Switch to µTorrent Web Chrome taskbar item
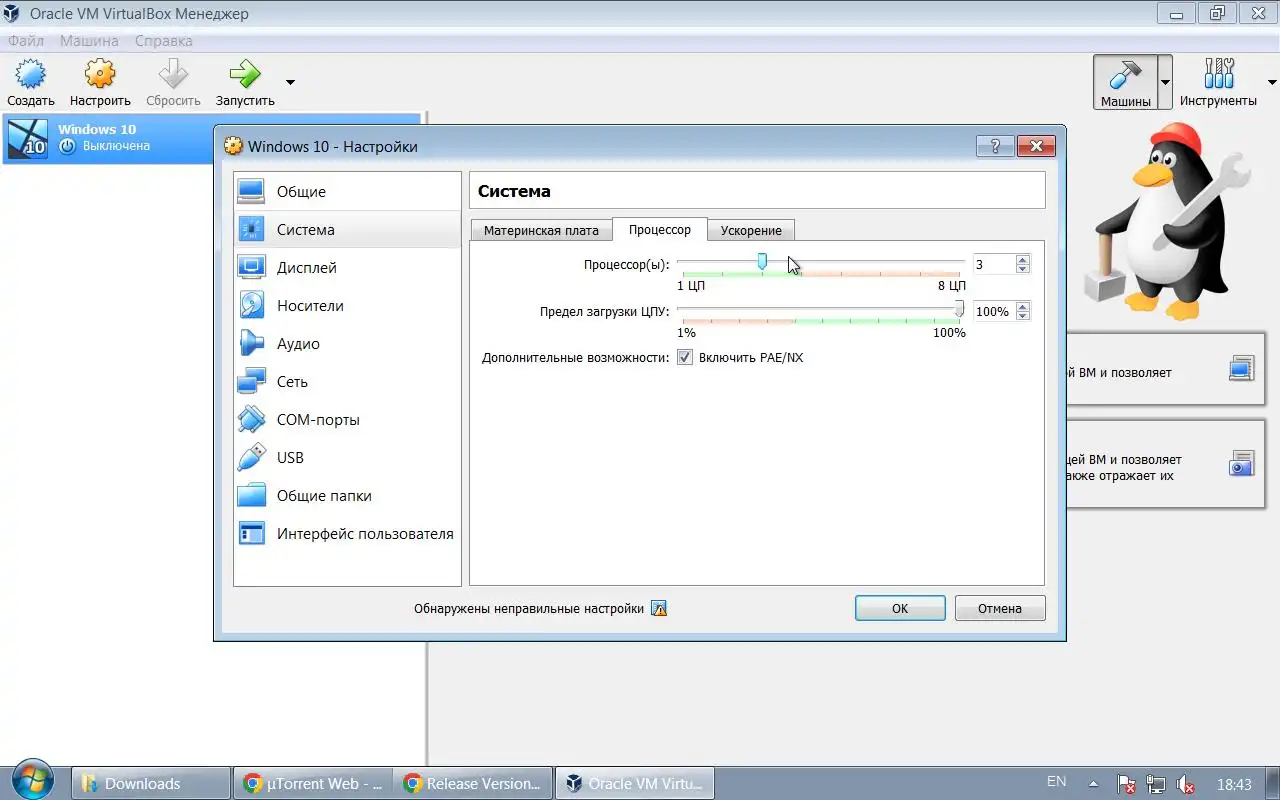The height and width of the screenshot is (800, 1280). point(312,783)
